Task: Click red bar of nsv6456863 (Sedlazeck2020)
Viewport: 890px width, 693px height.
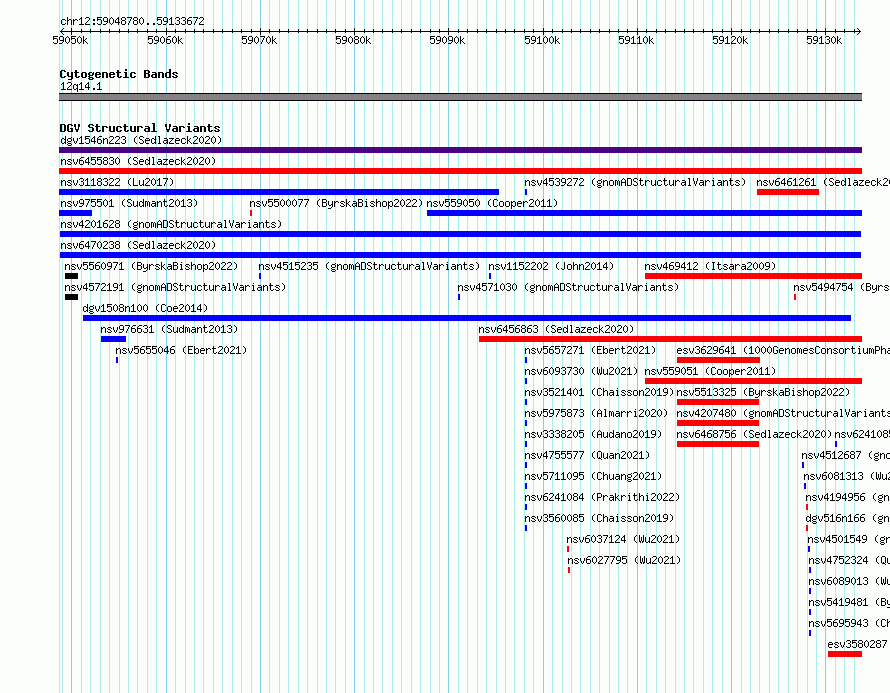Action: (670, 339)
